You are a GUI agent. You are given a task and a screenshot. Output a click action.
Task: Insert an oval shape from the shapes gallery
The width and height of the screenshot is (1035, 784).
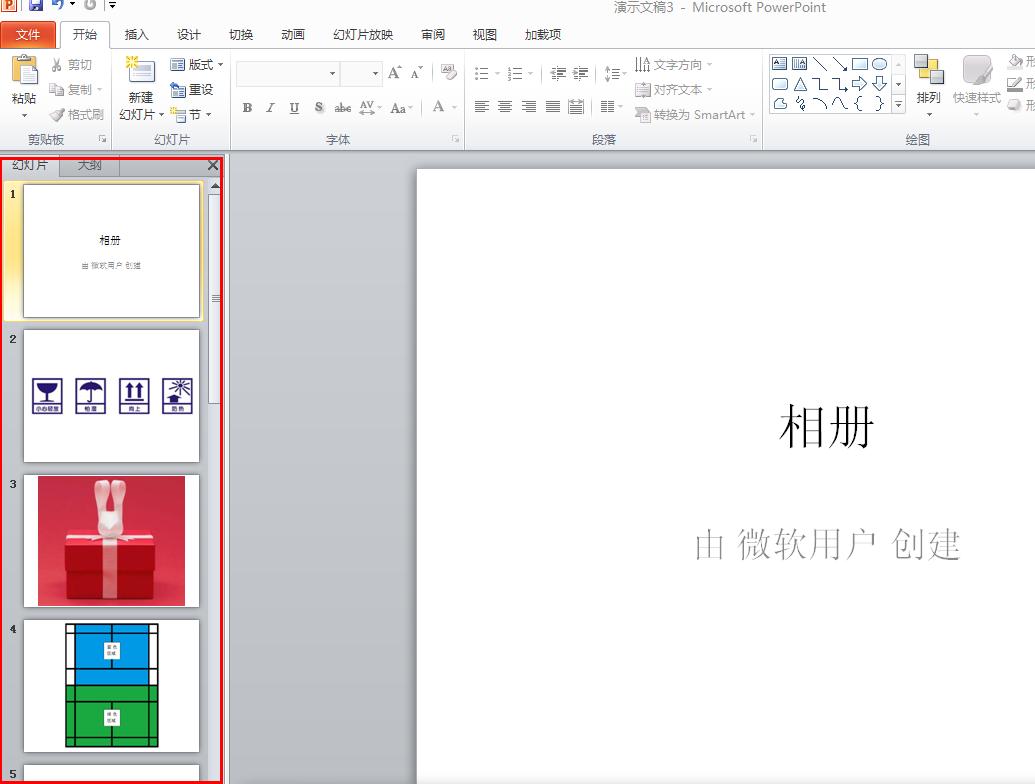[878, 62]
